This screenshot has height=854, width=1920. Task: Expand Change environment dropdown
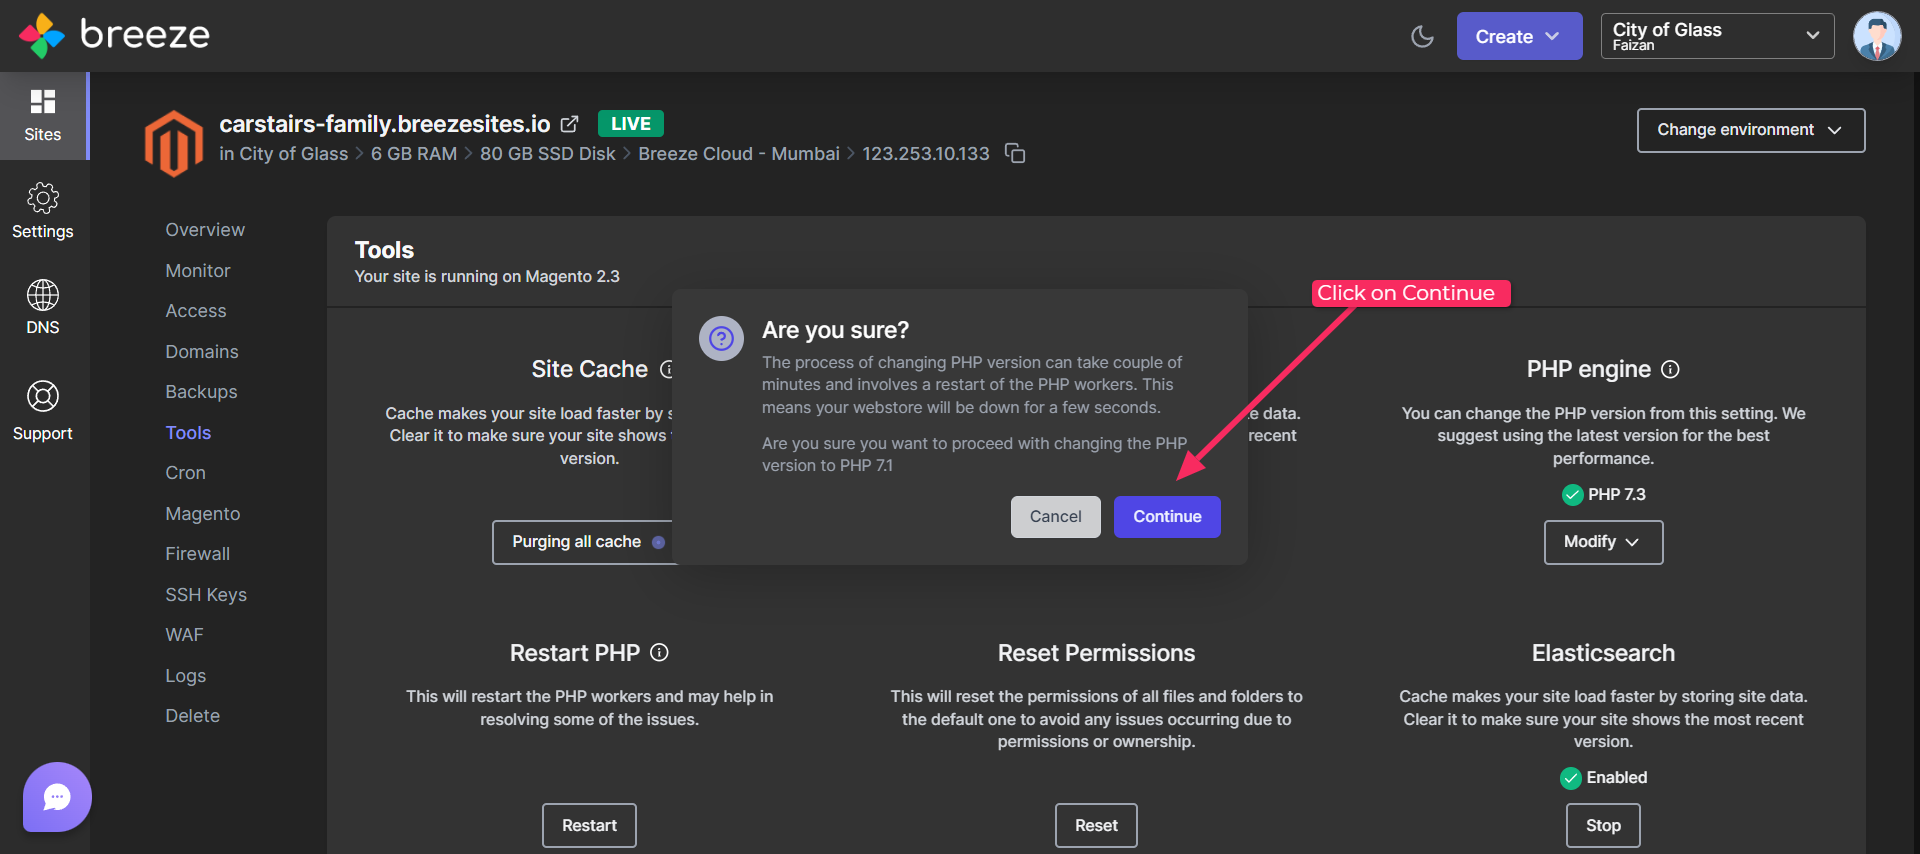coord(1751,130)
